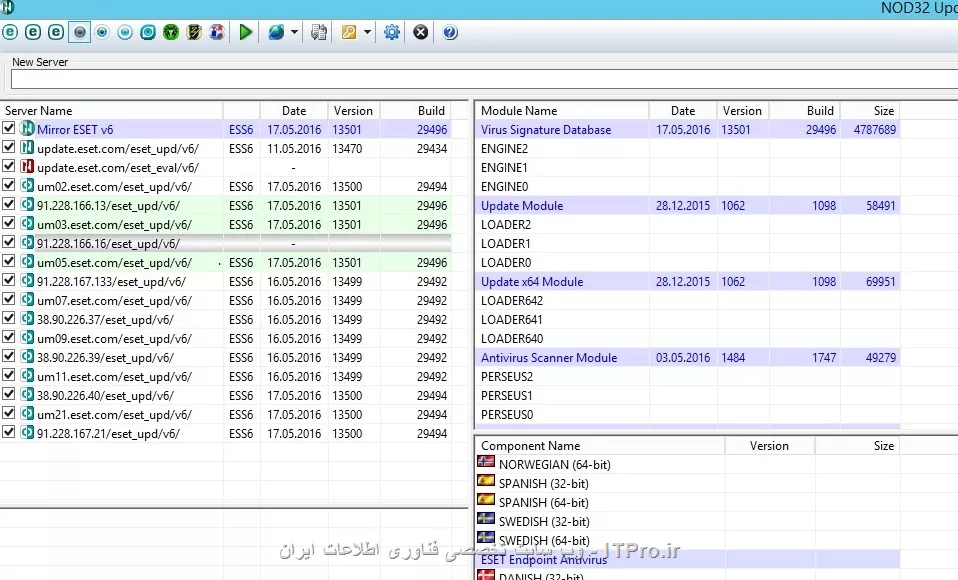This screenshot has height=580, width=958.
Task: Click the red and blue toolbar icon
Action: [217, 32]
